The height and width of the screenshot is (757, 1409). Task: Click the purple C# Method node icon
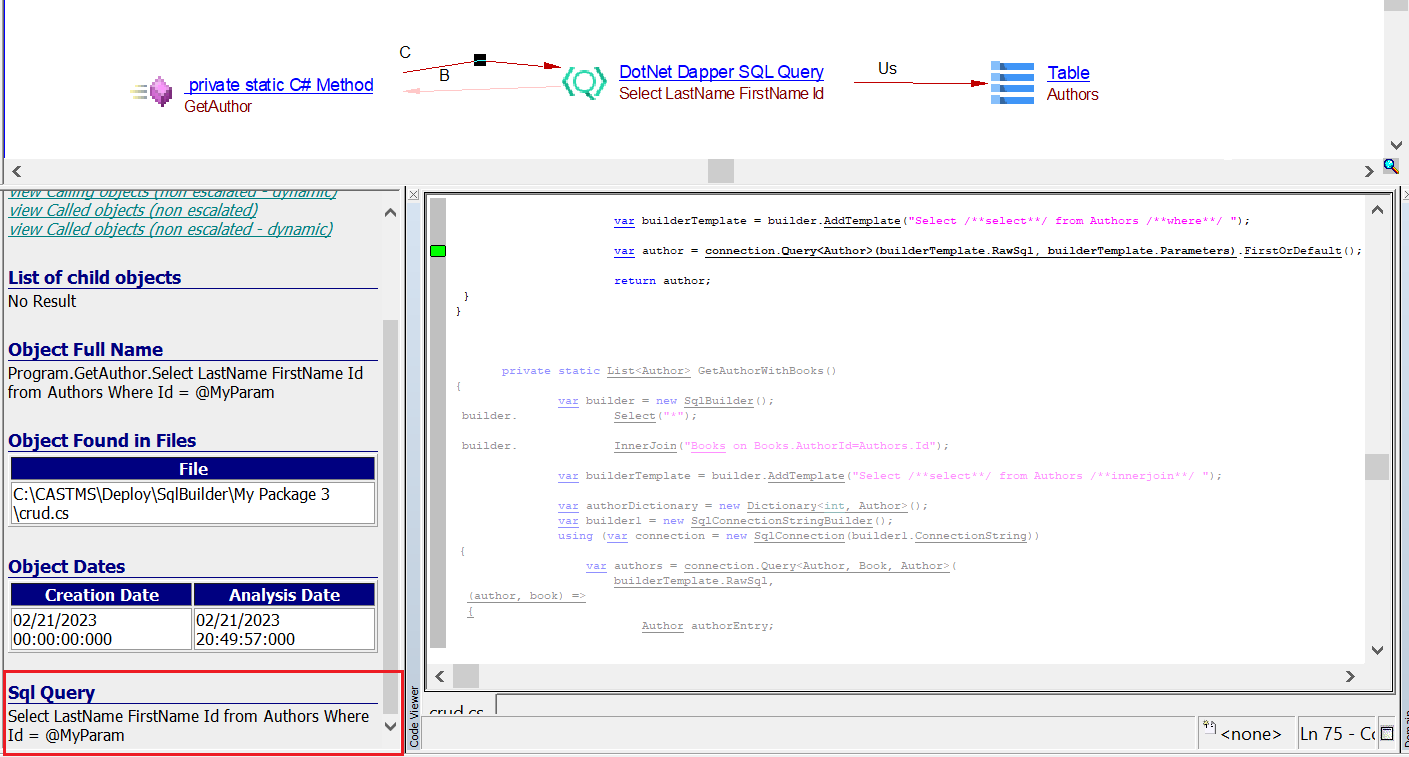tap(160, 92)
